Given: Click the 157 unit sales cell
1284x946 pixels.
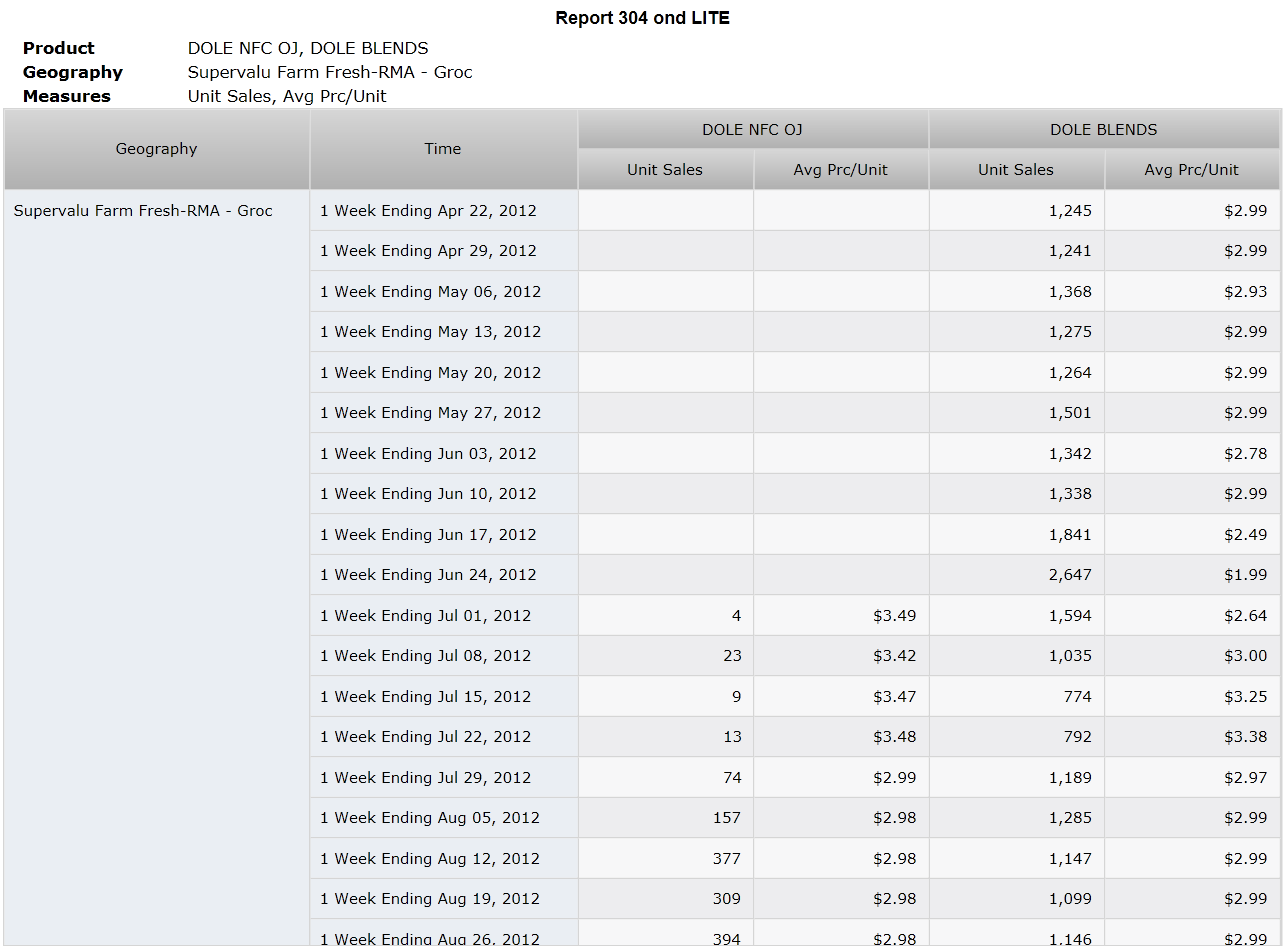Looking at the screenshot, I should pyautogui.click(x=666, y=818).
